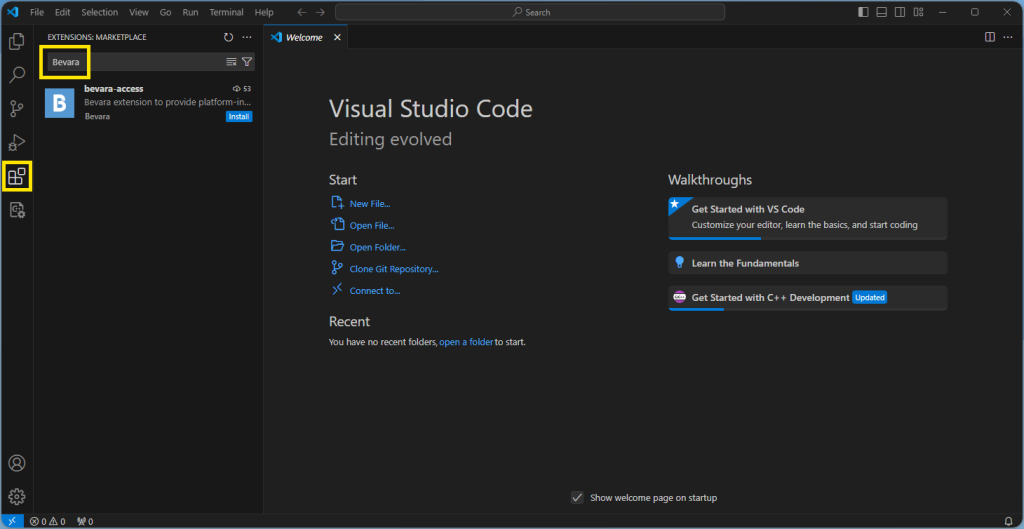Click Open Folder... link
The height and width of the screenshot is (529, 1024).
pyautogui.click(x=377, y=248)
